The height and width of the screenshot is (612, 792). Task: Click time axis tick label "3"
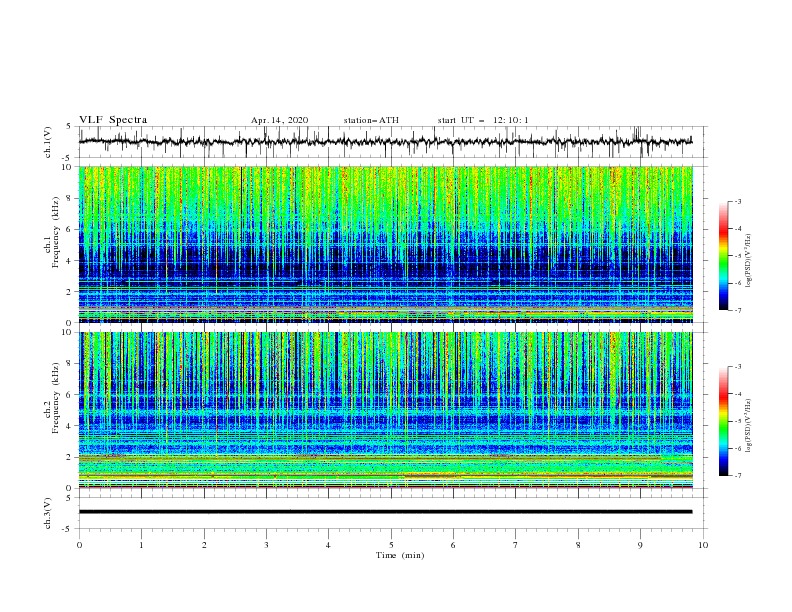(266, 545)
